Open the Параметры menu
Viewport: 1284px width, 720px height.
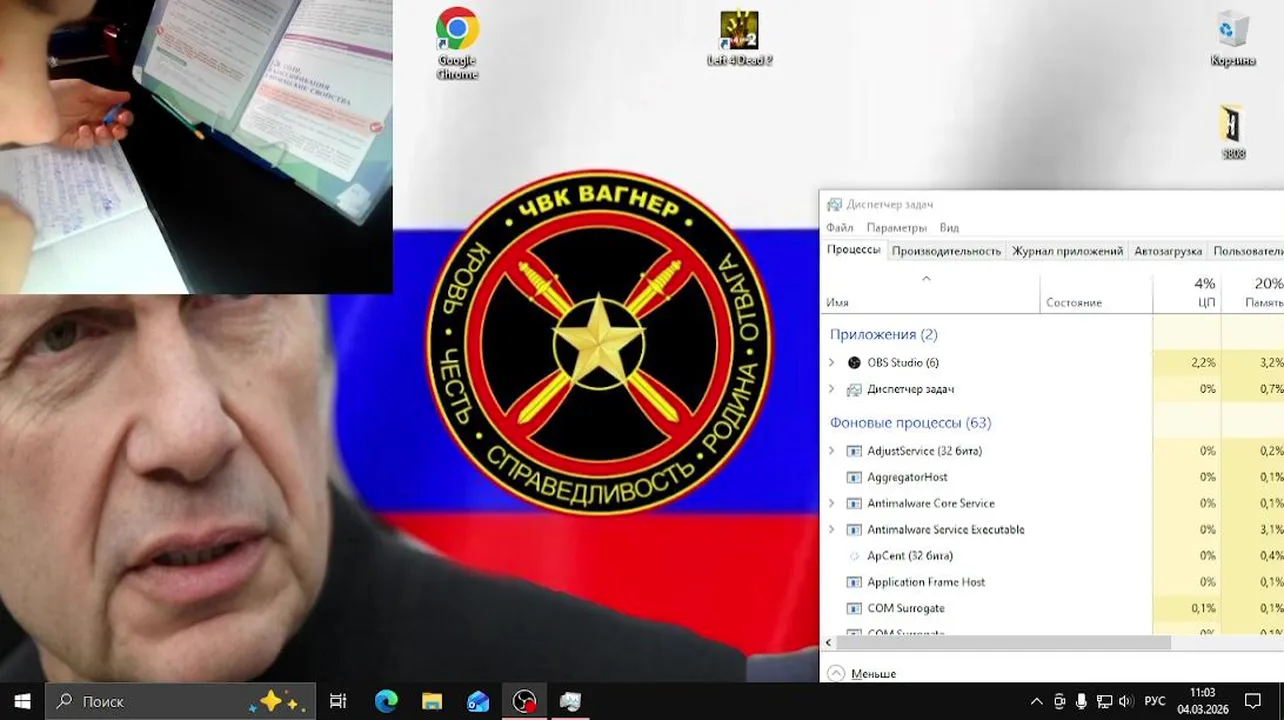click(897, 227)
